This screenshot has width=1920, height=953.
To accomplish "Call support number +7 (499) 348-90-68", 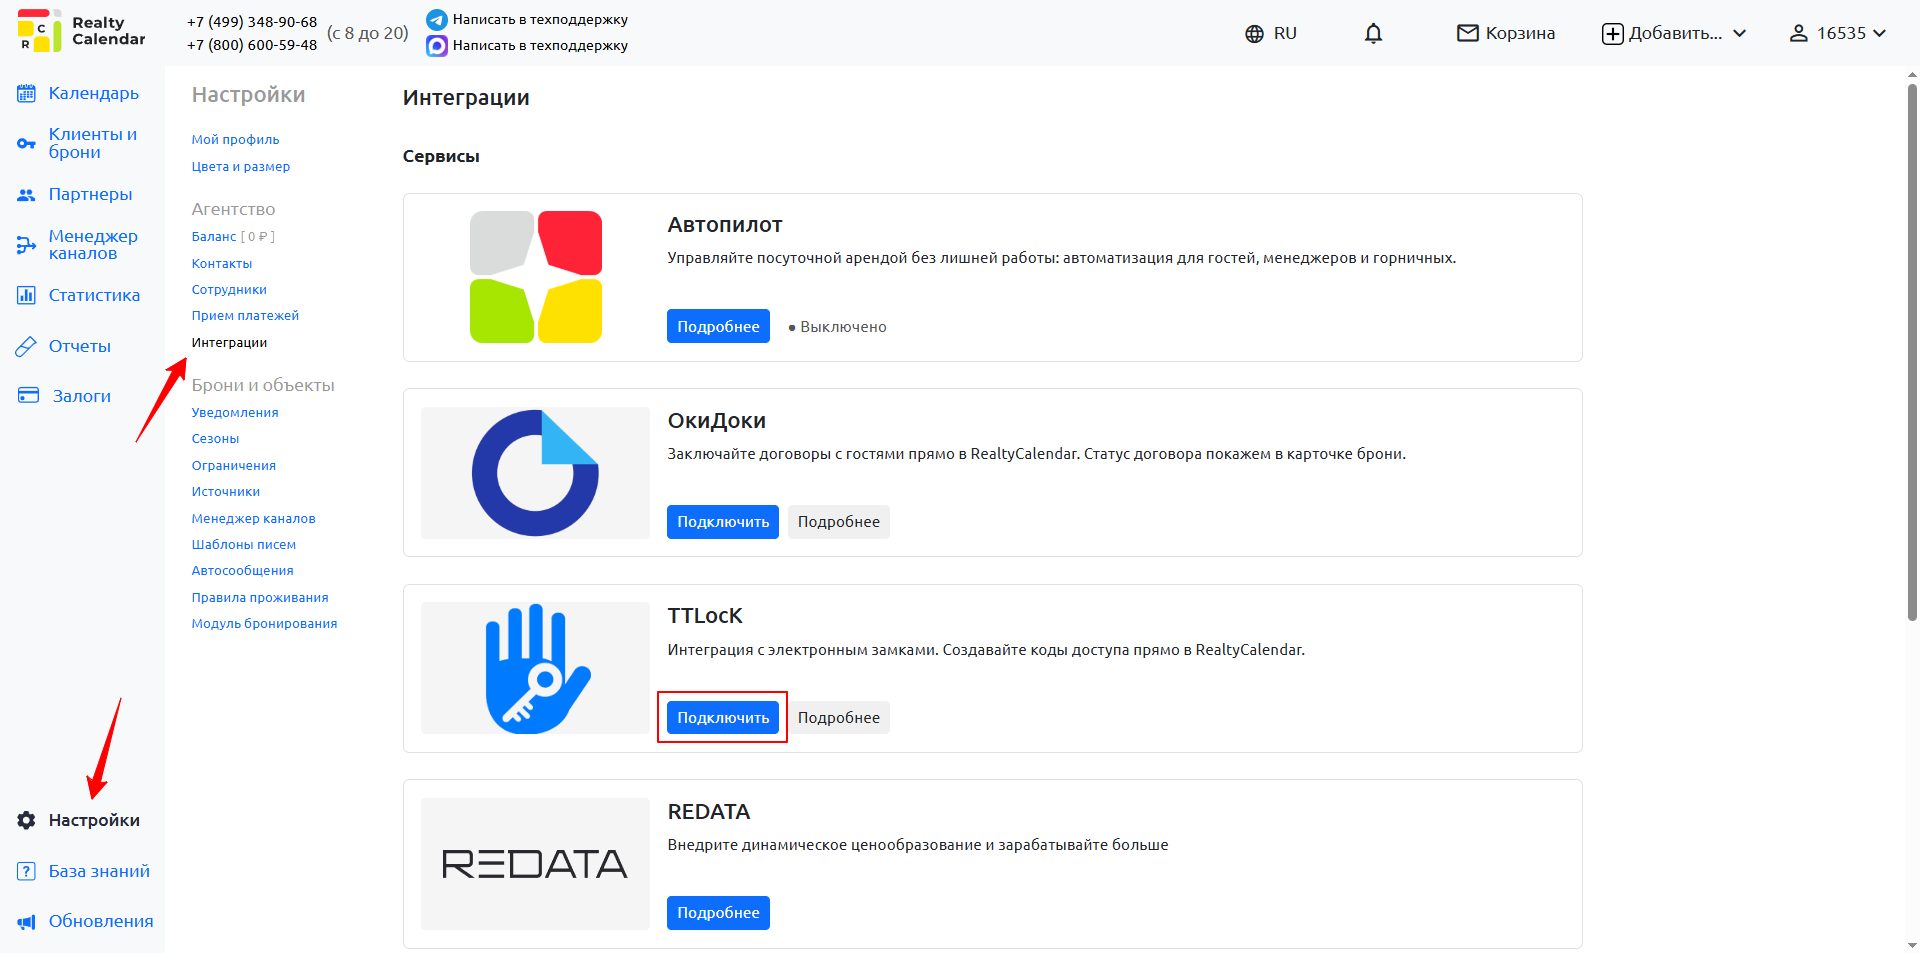I will (x=252, y=22).
